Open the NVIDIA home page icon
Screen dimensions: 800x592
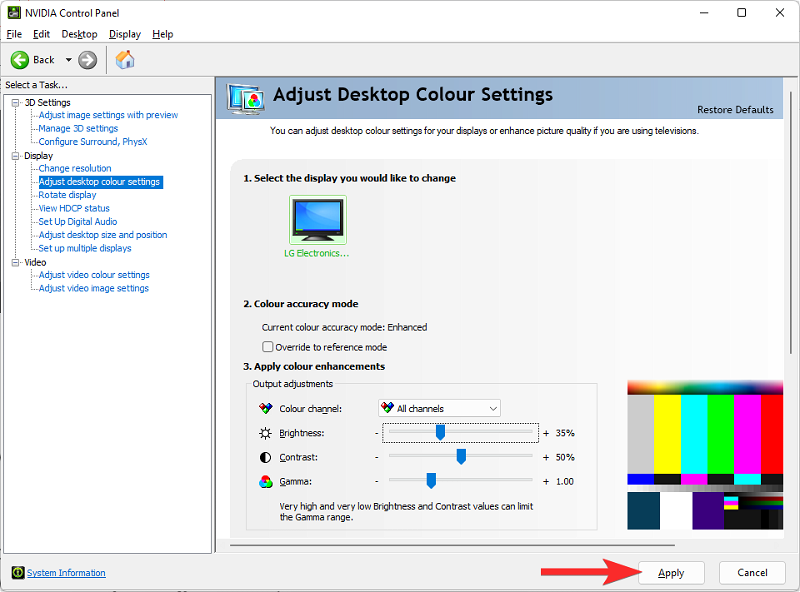click(125, 59)
